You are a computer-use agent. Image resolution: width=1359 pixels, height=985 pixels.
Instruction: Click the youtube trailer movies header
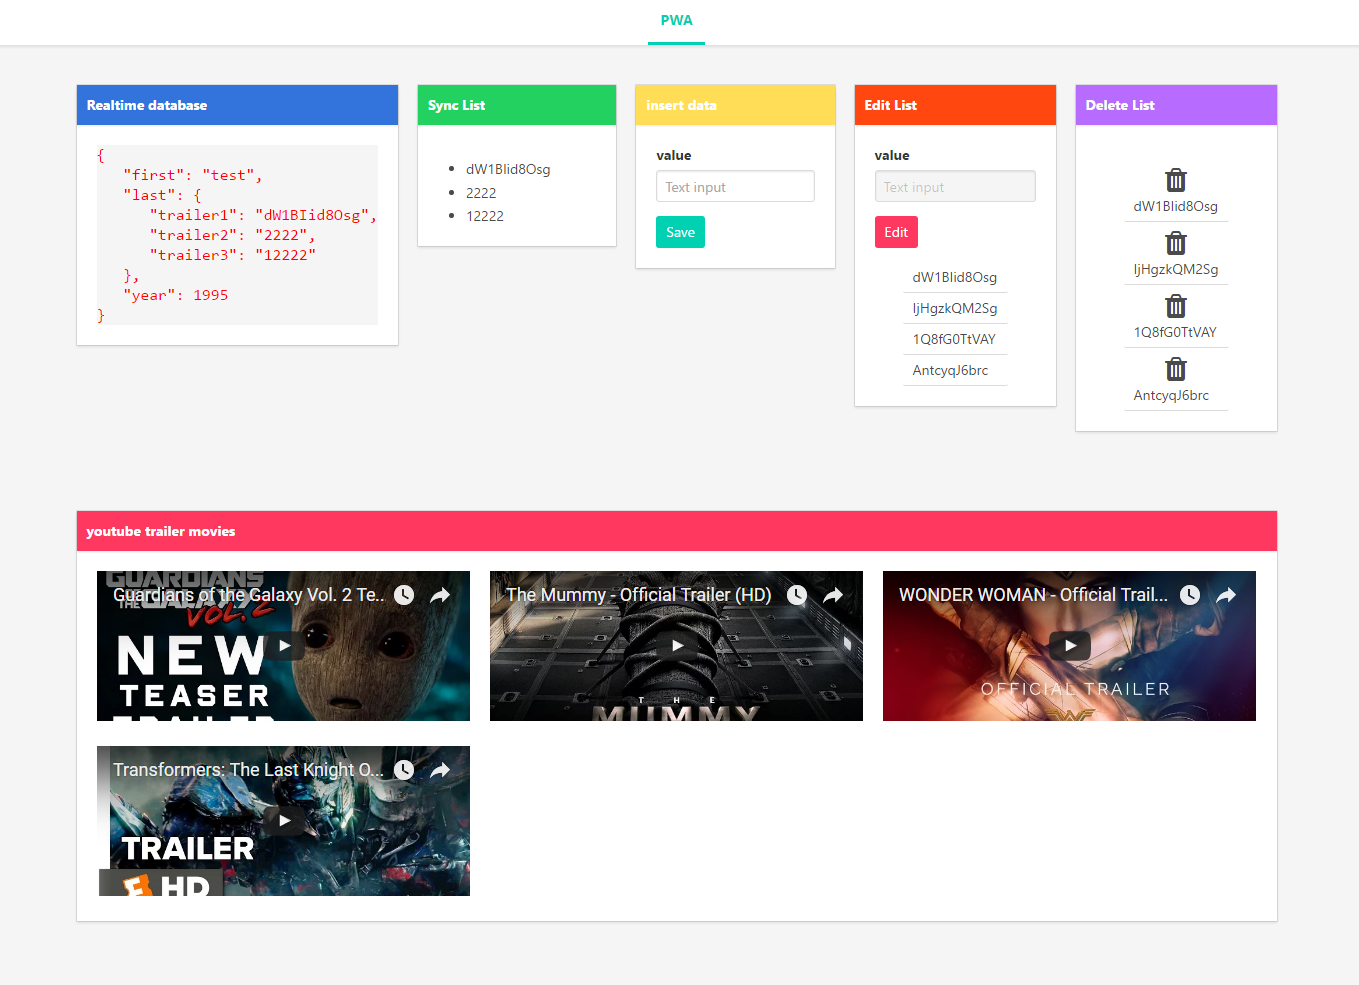677,531
